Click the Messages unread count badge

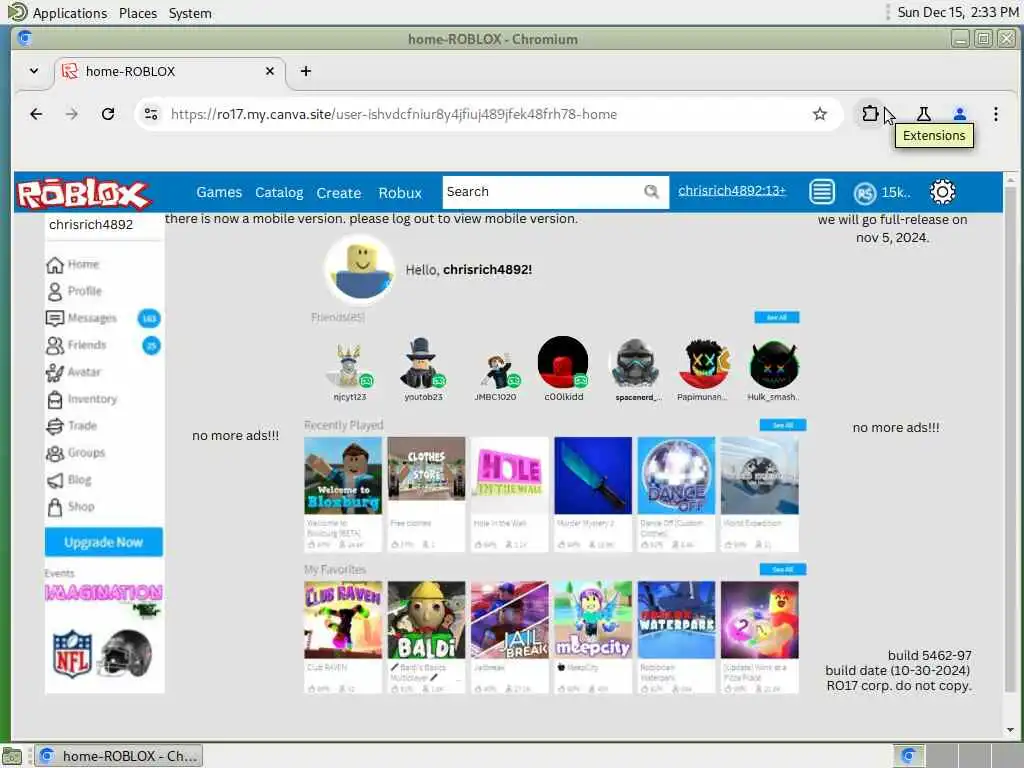149,318
